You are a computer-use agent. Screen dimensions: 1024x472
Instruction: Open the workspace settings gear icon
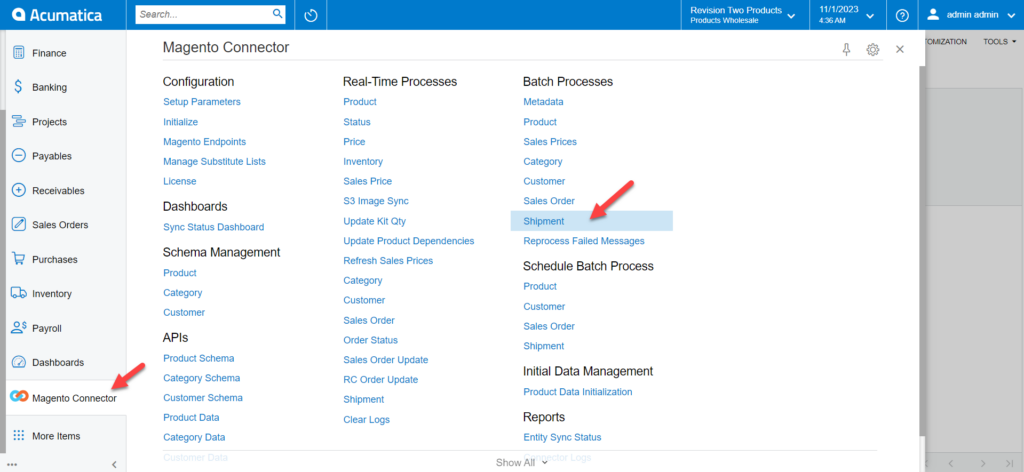pos(872,50)
